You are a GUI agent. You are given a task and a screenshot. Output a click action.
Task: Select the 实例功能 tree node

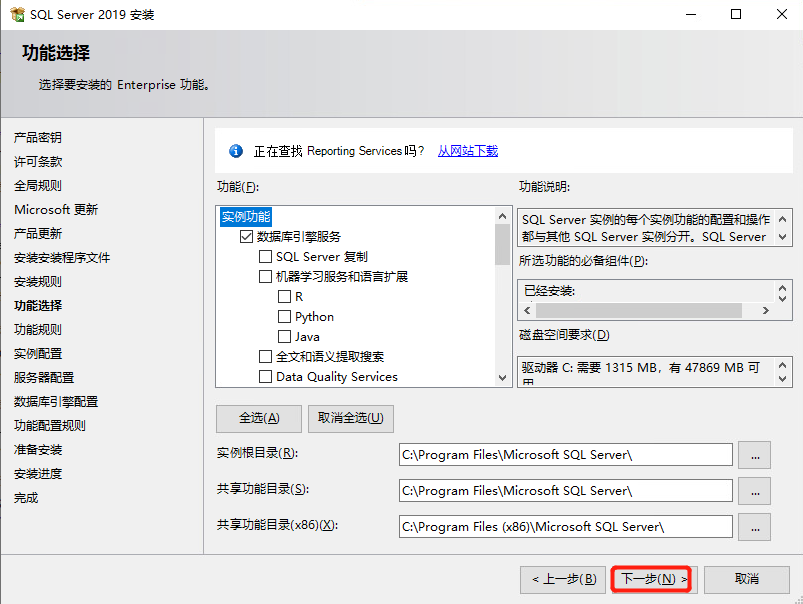246,217
